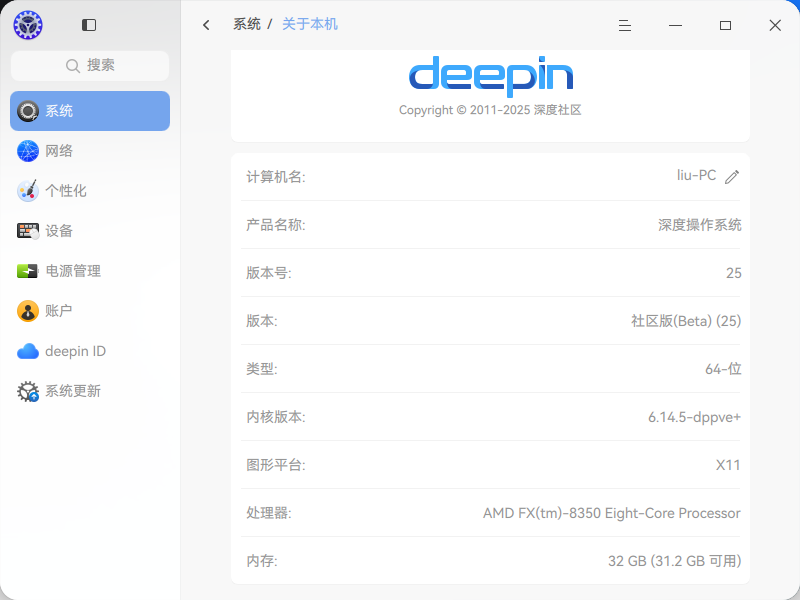
Task: Click type value 64-位
Action: coord(723,369)
